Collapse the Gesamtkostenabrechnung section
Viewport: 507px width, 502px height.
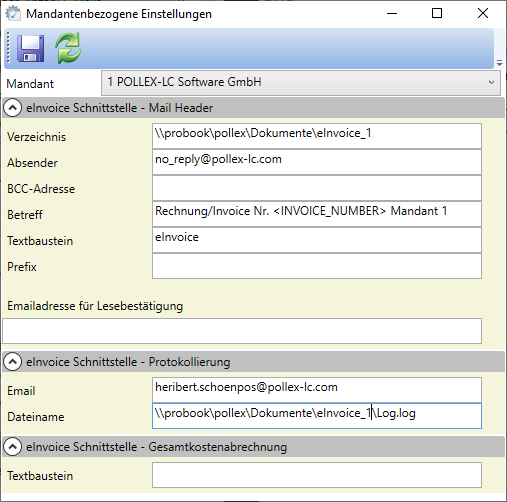click(x=13, y=447)
